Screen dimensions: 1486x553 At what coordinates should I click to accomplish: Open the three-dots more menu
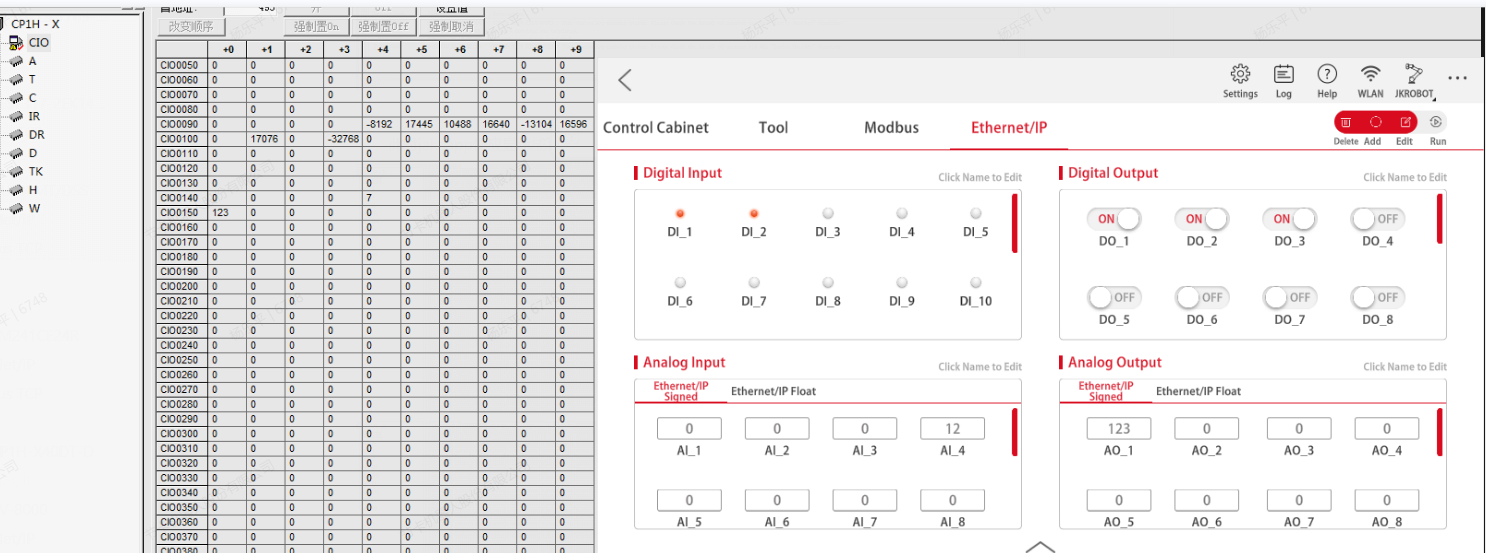pos(1457,78)
